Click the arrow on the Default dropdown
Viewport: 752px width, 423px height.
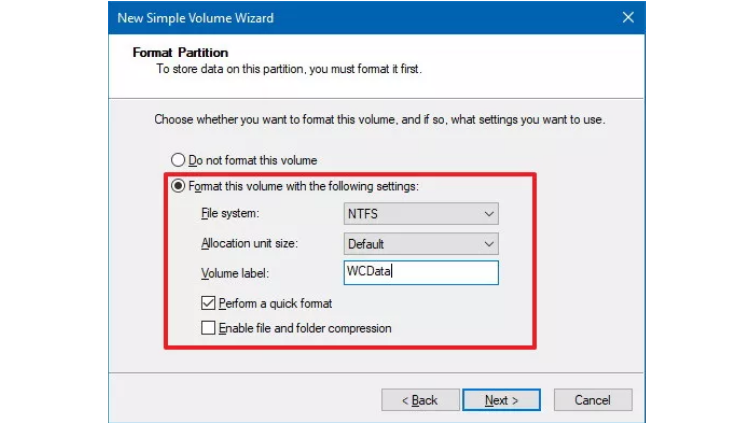pos(488,243)
